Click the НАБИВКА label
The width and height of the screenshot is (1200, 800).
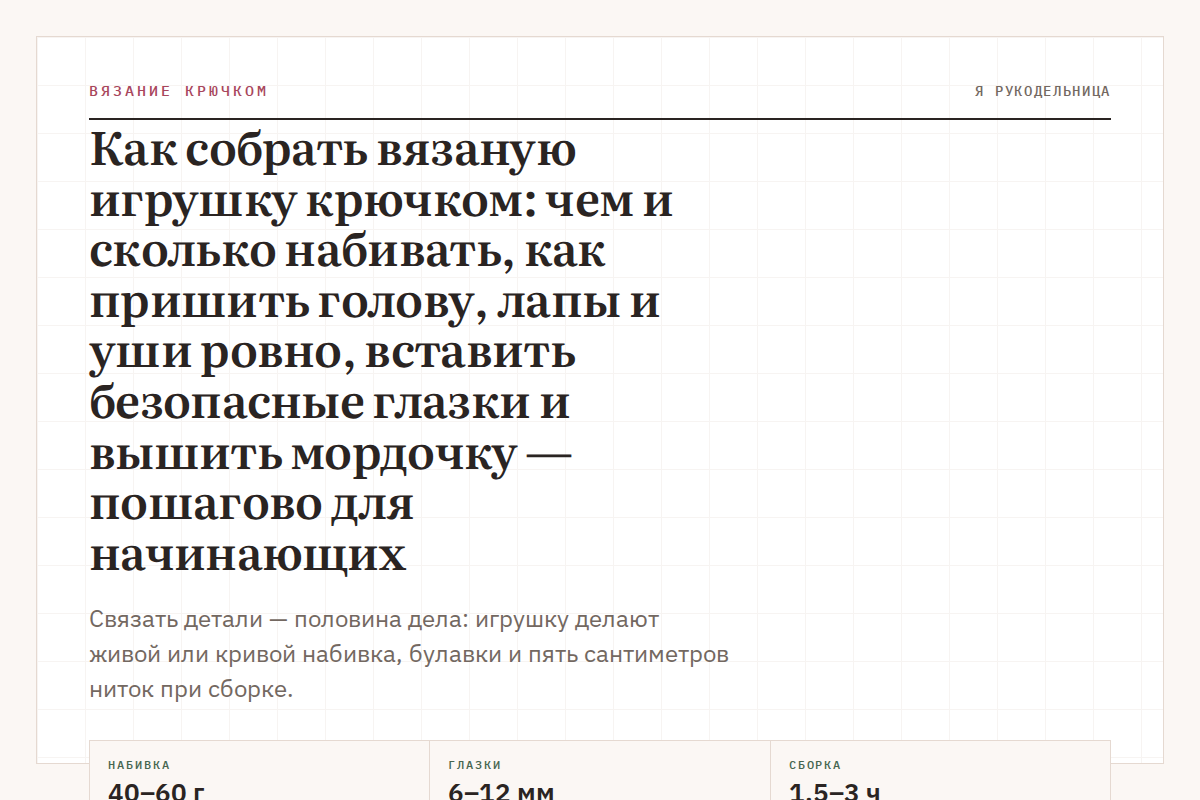pos(139,765)
